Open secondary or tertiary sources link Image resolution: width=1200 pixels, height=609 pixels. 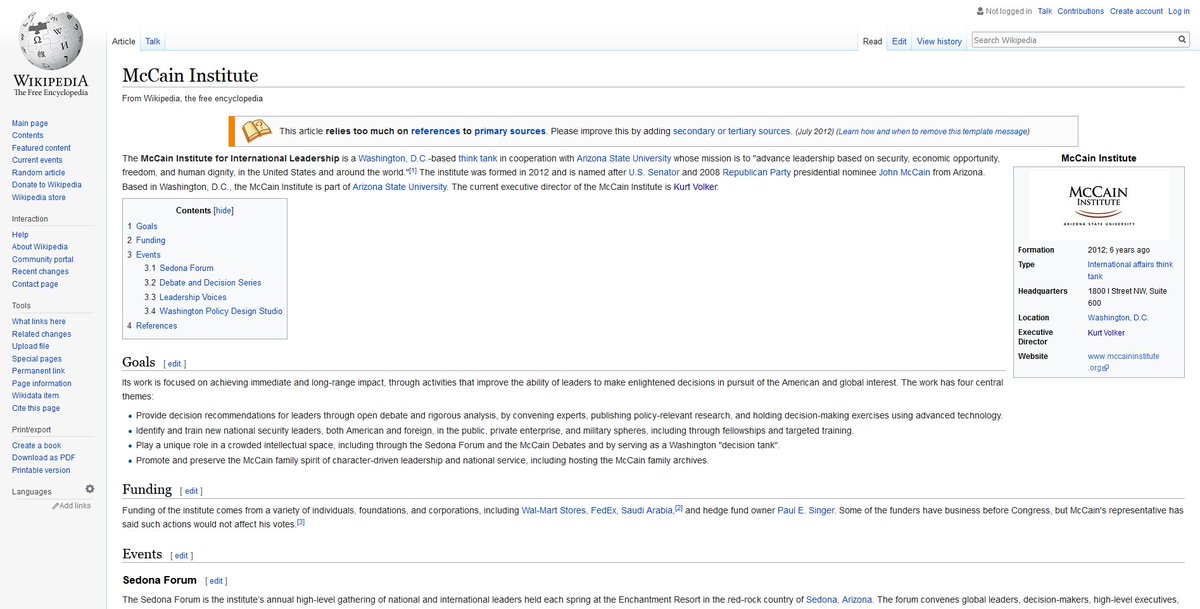[732, 131]
